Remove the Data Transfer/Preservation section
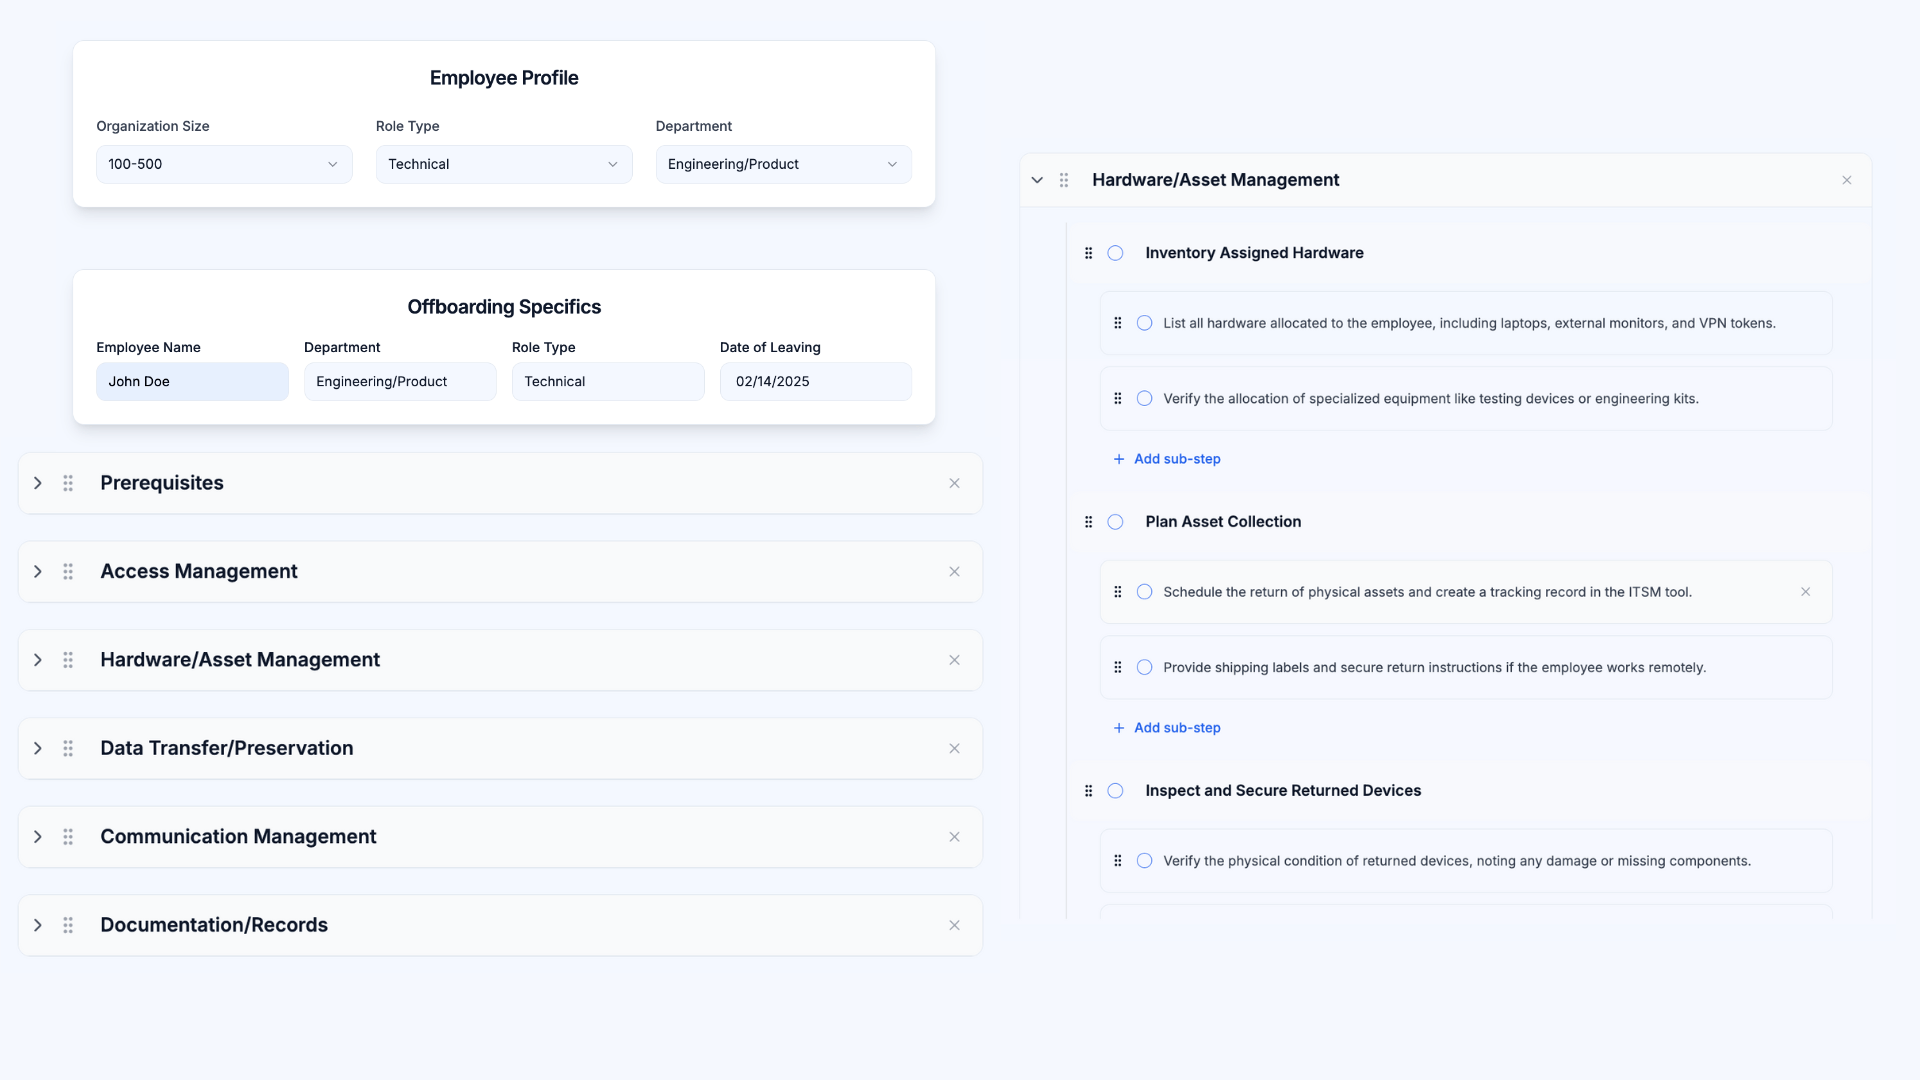The width and height of the screenshot is (1920, 1080). click(x=955, y=749)
